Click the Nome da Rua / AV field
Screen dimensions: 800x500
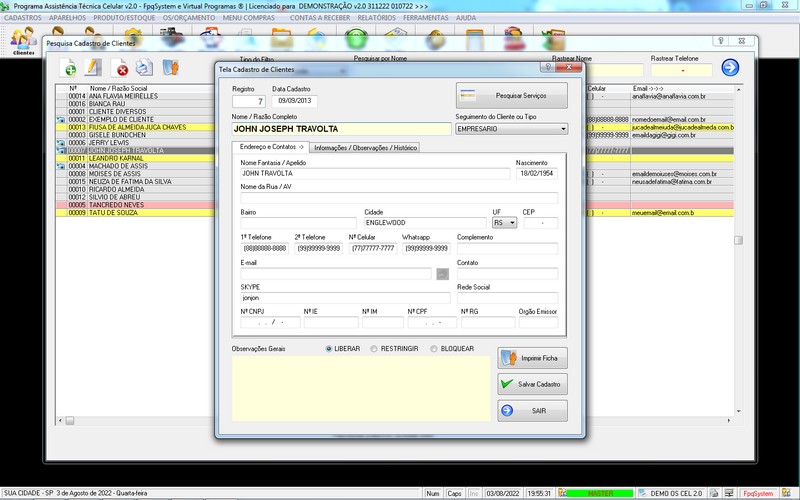click(399, 198)
